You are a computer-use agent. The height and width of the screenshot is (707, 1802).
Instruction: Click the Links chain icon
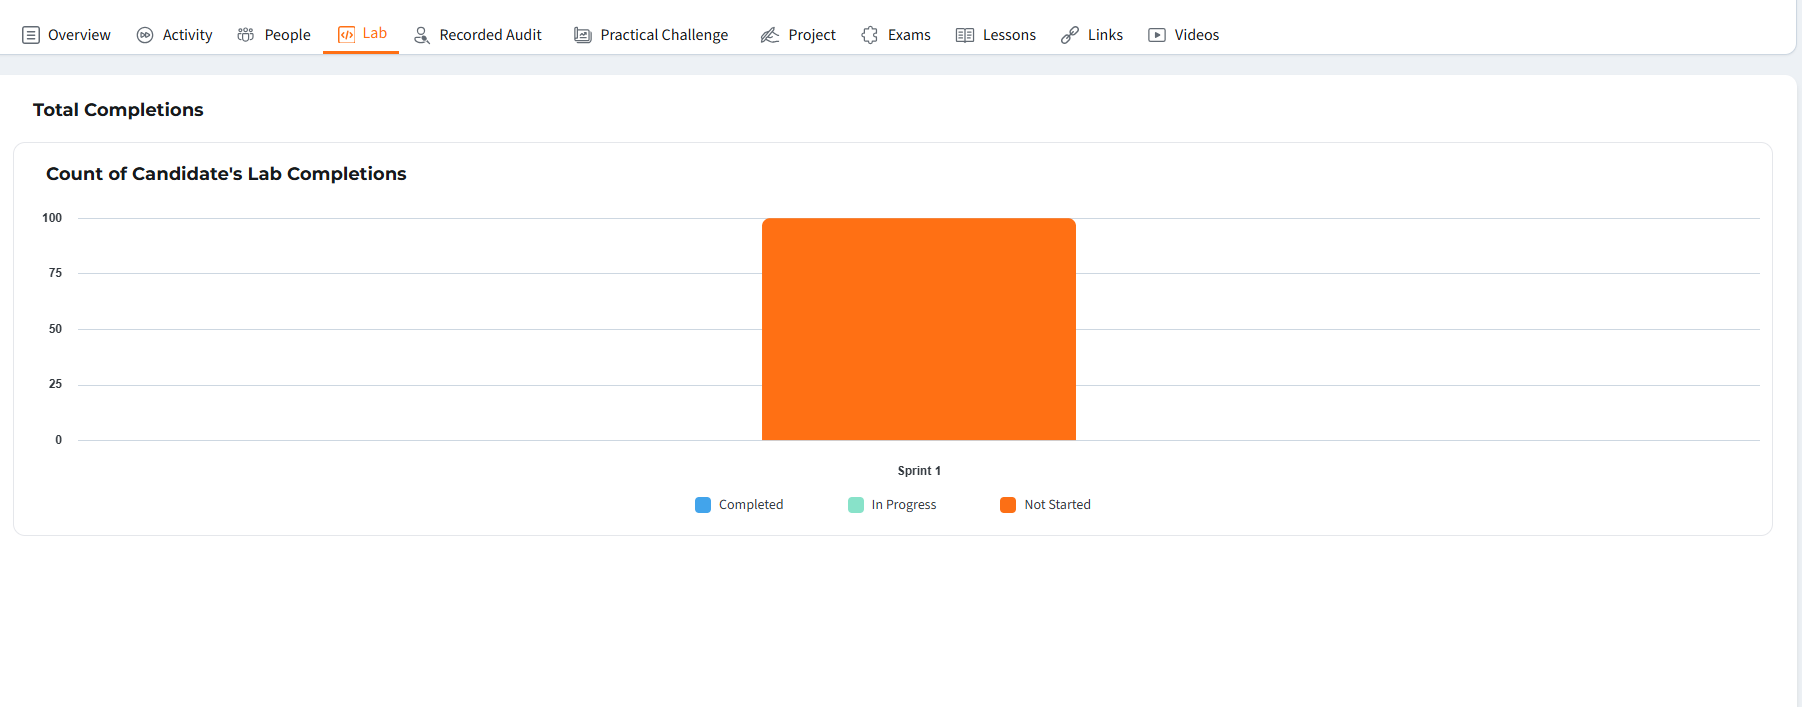coord(1070,35)
